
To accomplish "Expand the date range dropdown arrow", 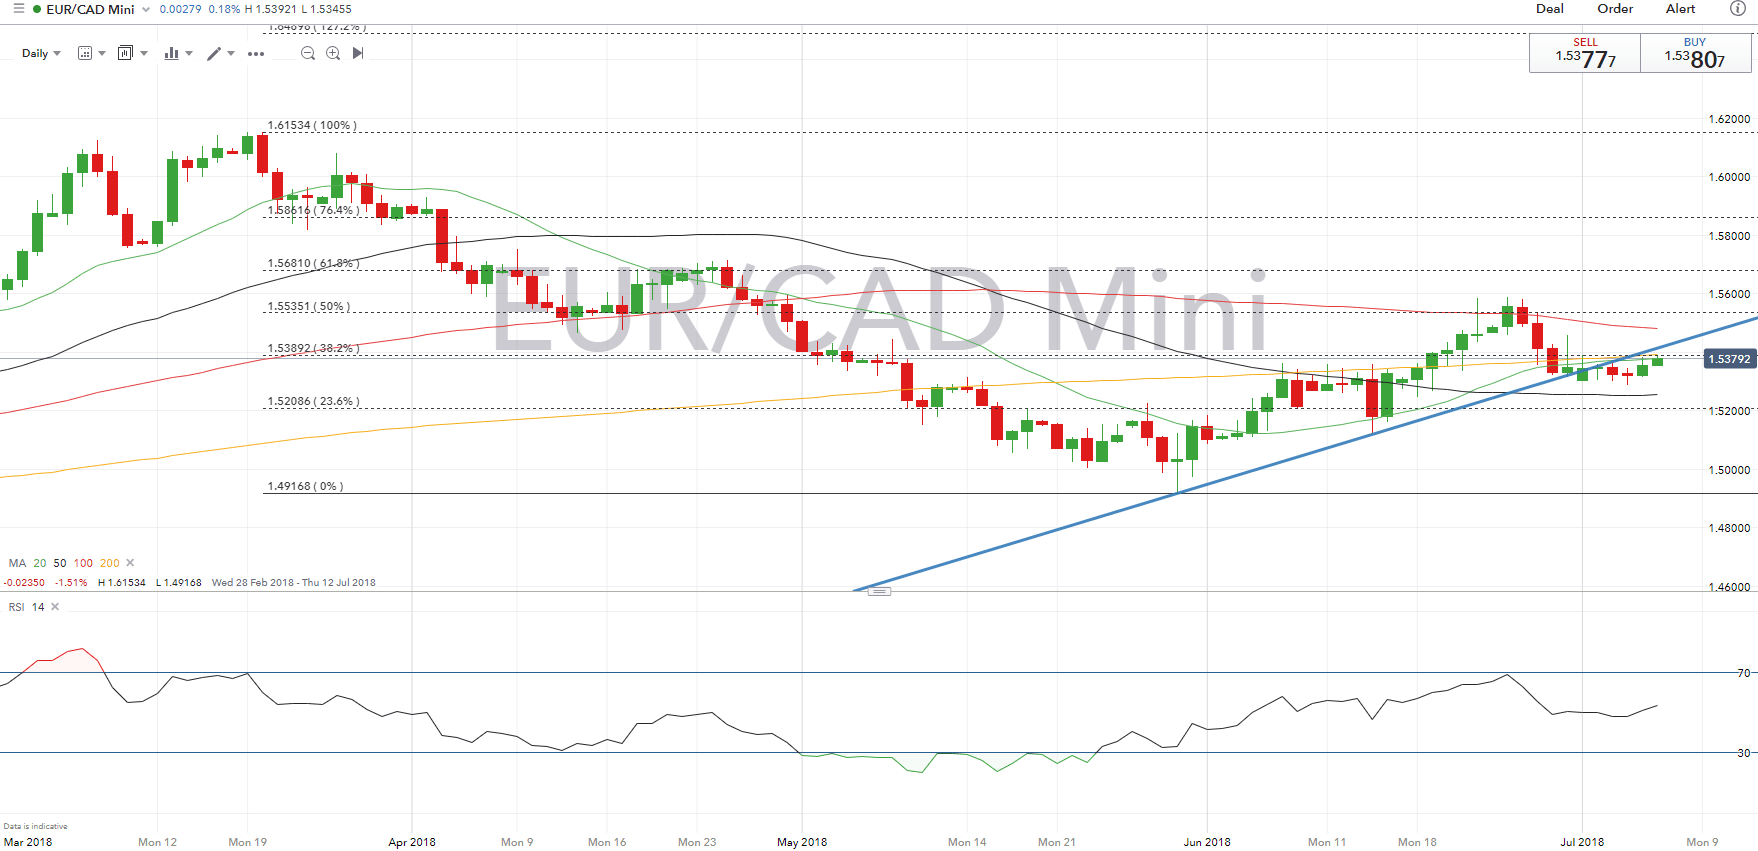I will click(102, 54).
